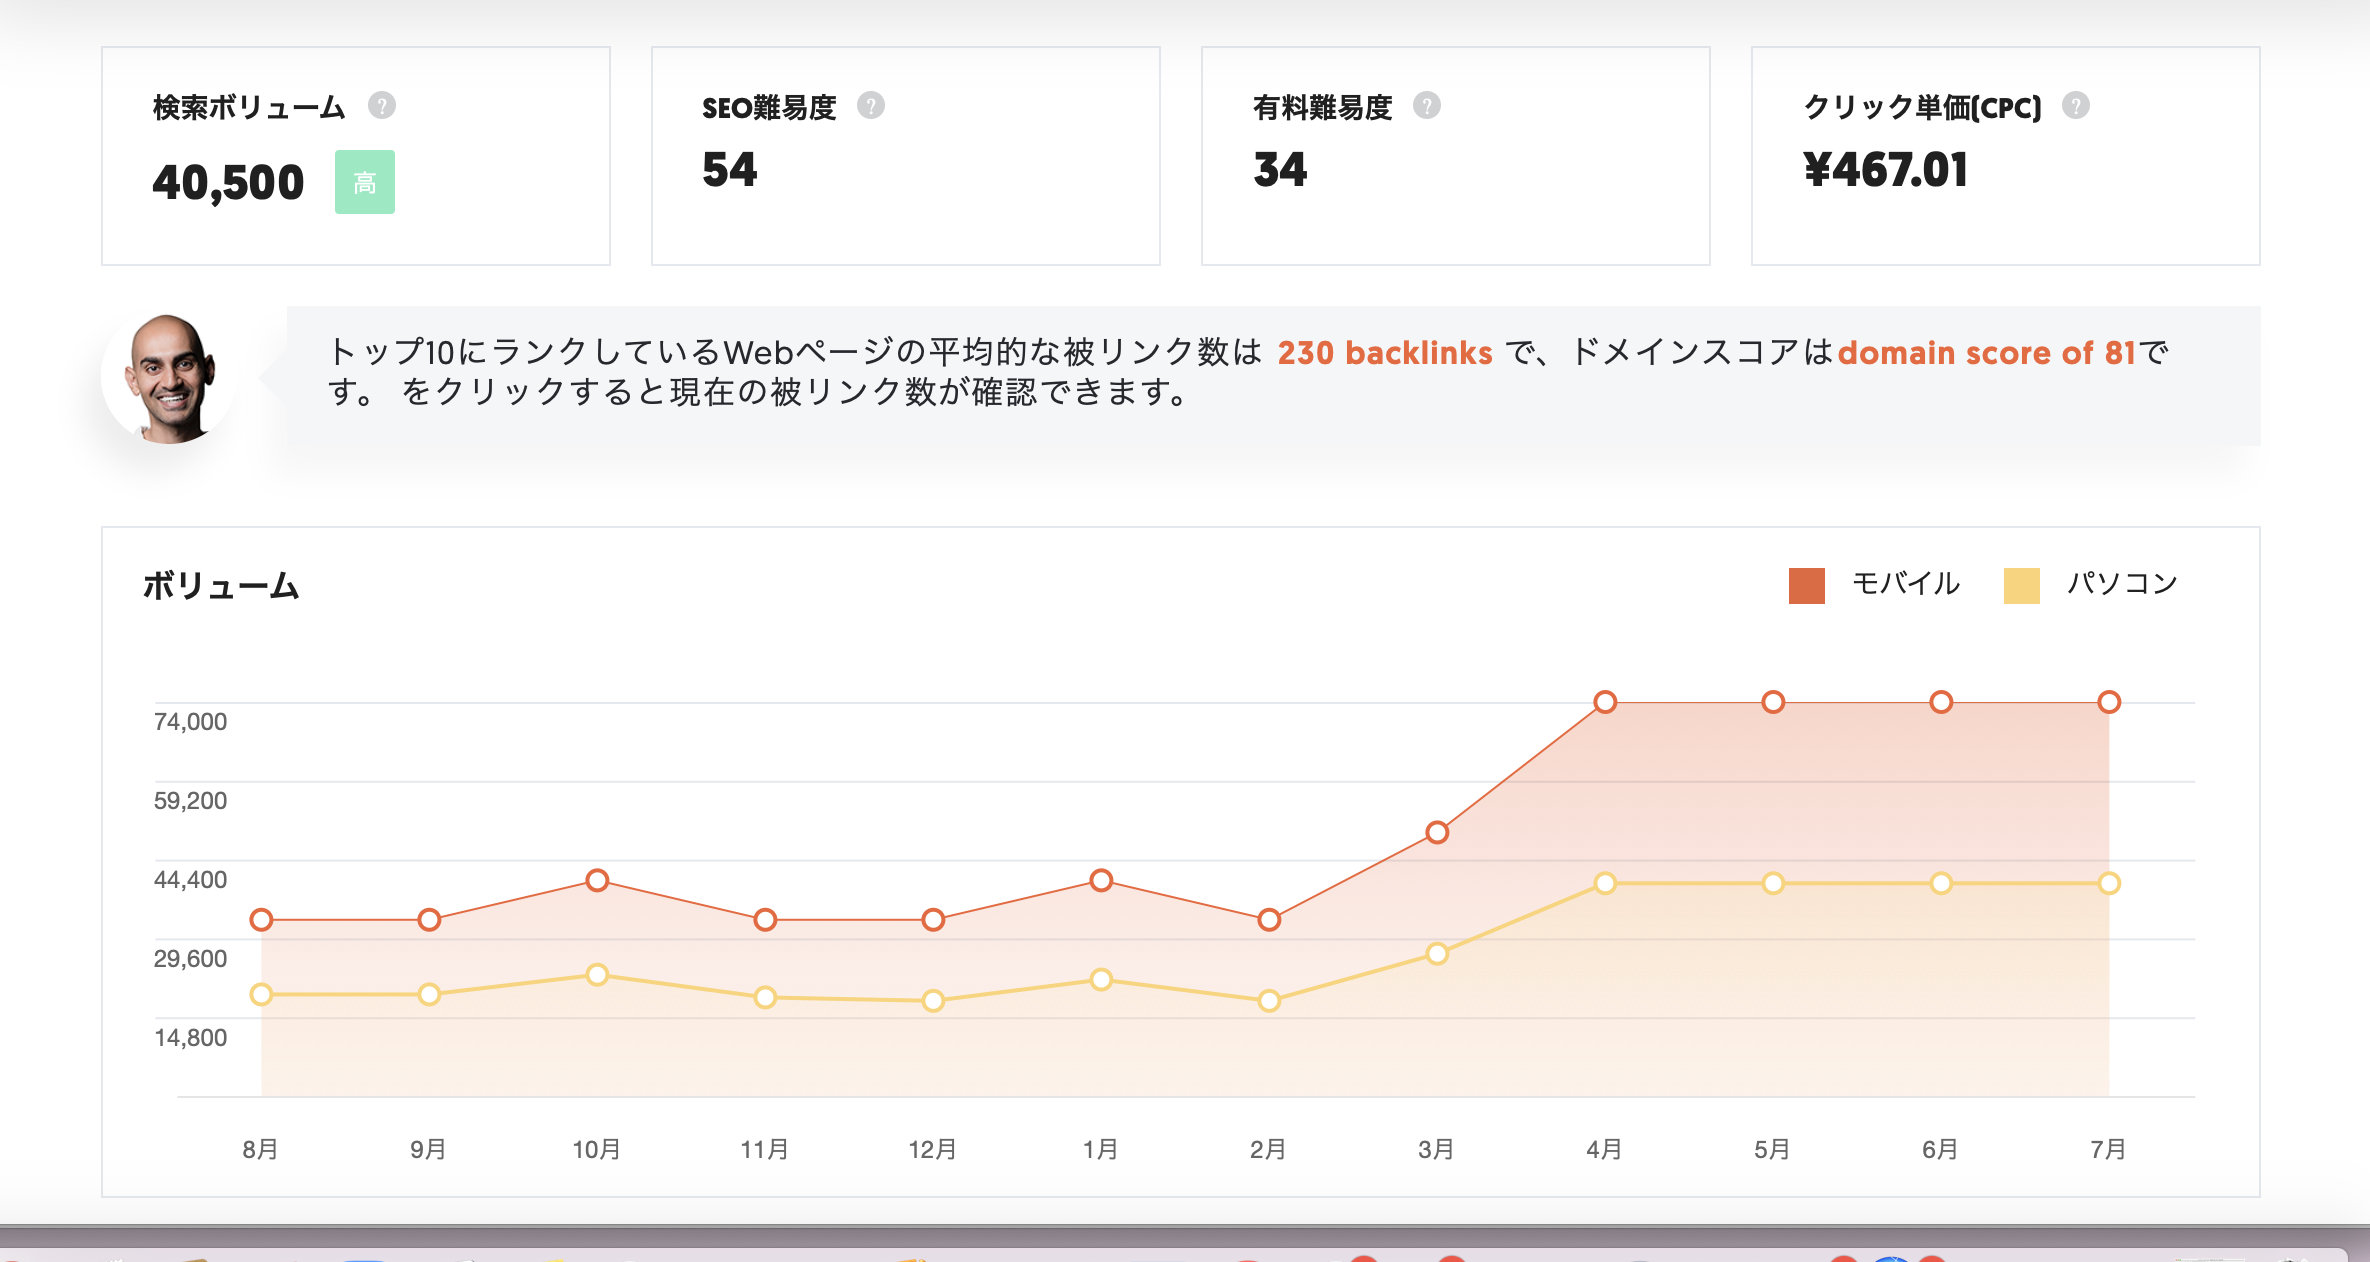The width and height of the screenshot is (2370, 1262).
Task: Click the 8月 x-axis label
Action: 260,1150
